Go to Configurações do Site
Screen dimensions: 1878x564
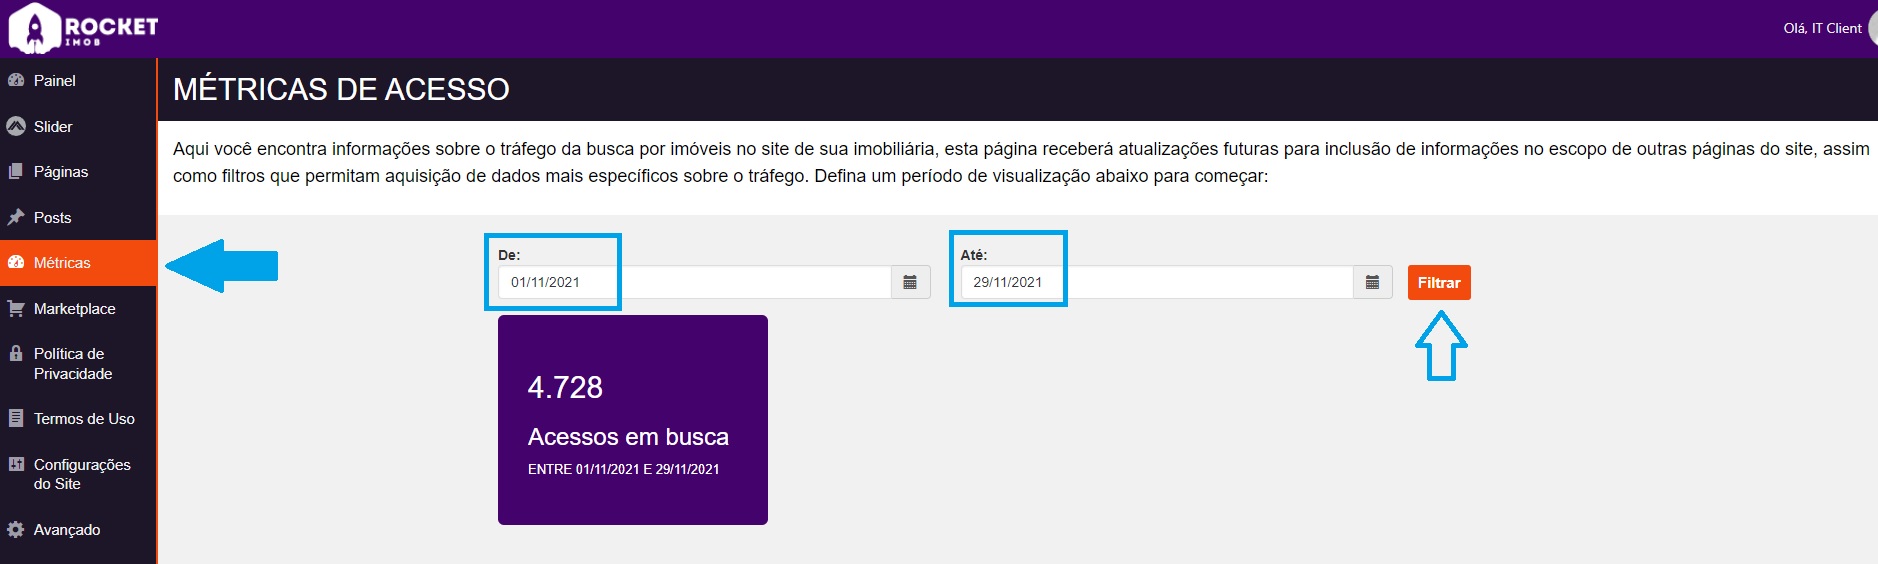pyautogui.click(x=81, y=474)
